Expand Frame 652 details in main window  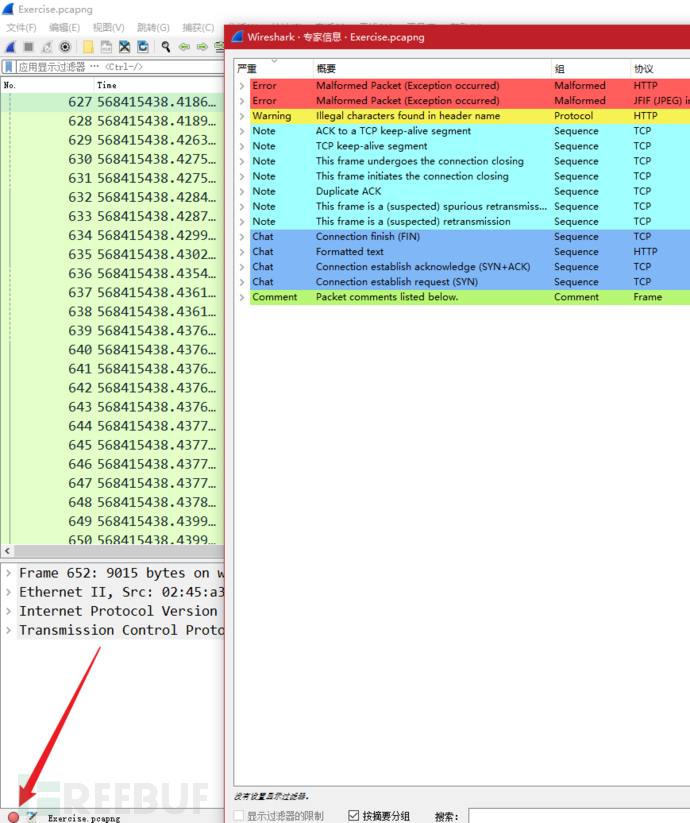point(8,573)
